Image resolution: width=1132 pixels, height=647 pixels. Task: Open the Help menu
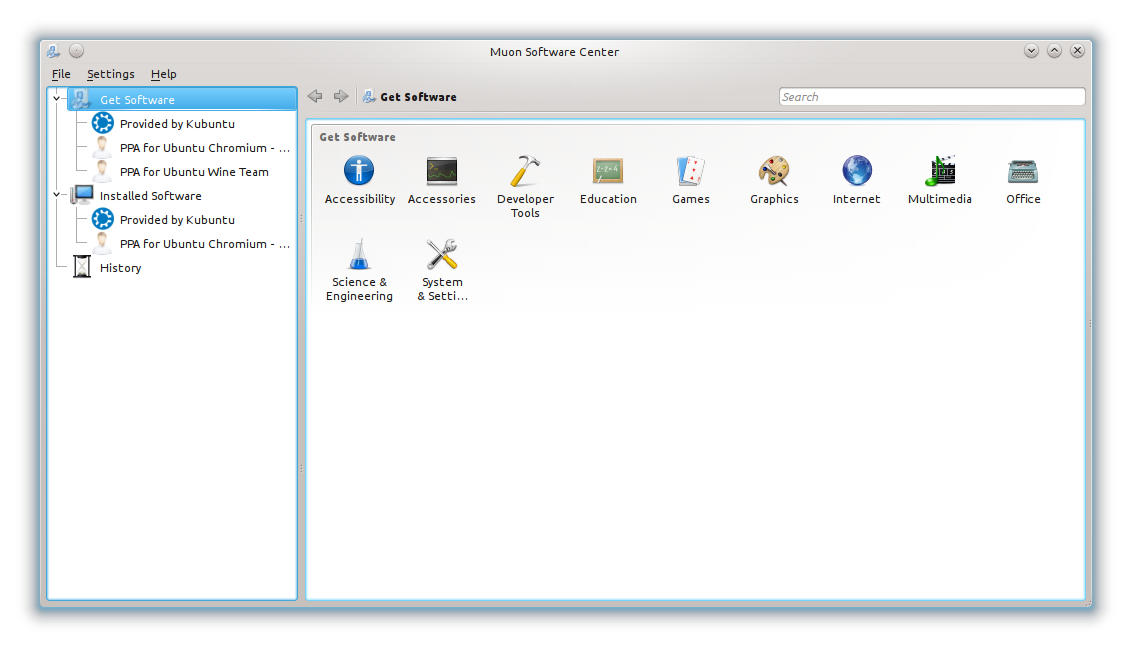pyautogui.click(x=163, y=74)
